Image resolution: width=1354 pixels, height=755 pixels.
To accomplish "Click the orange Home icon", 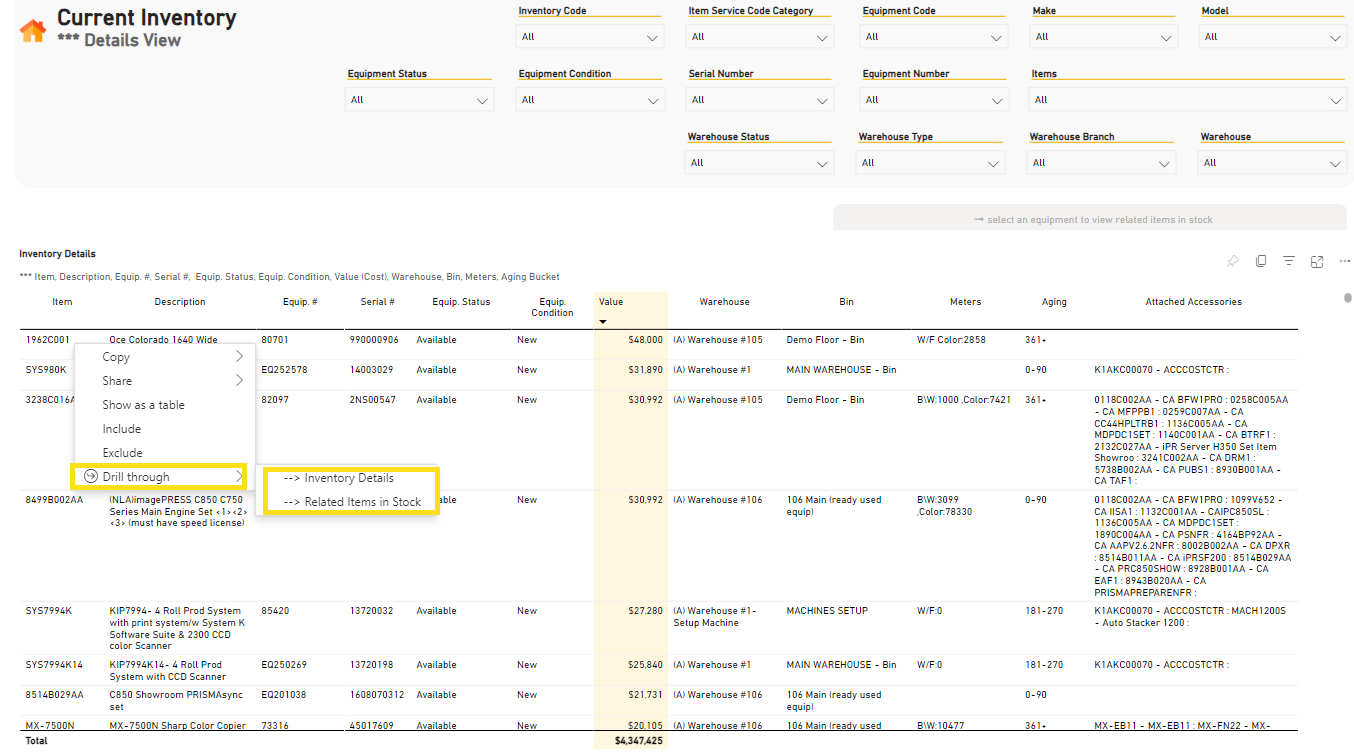I will tap(33, 30).
